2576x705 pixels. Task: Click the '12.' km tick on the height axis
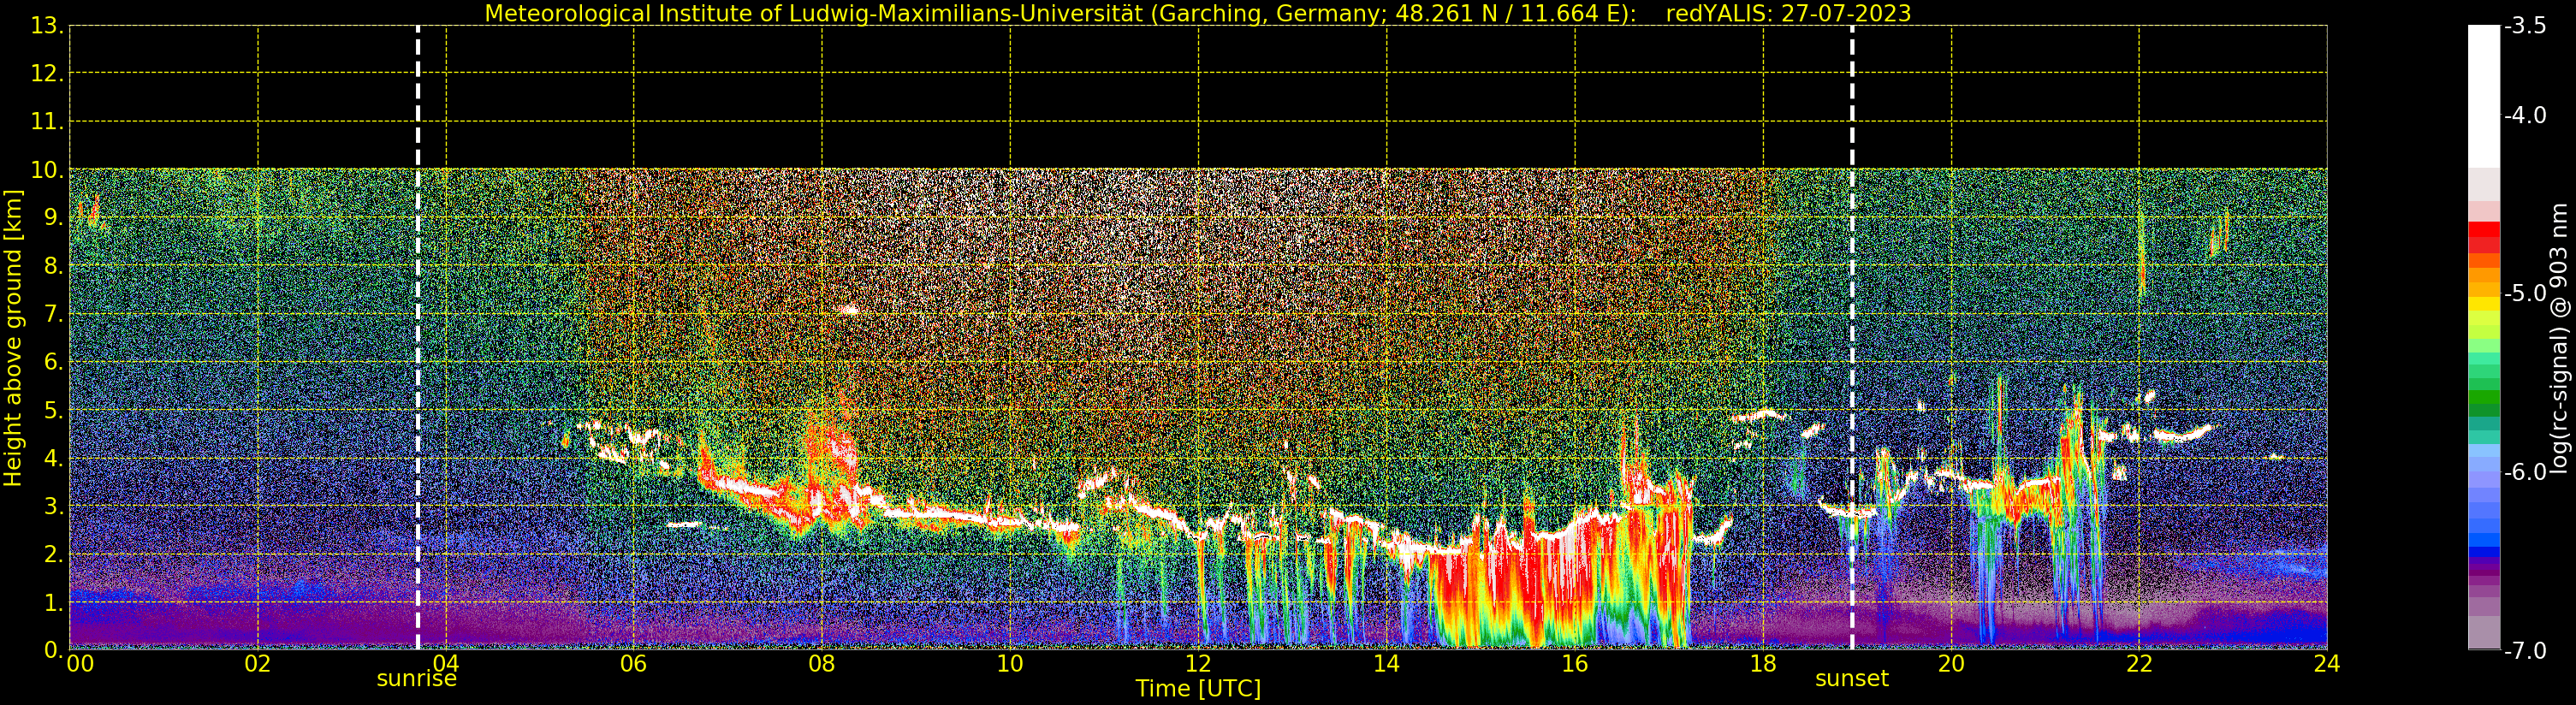[x=47, y=74]
